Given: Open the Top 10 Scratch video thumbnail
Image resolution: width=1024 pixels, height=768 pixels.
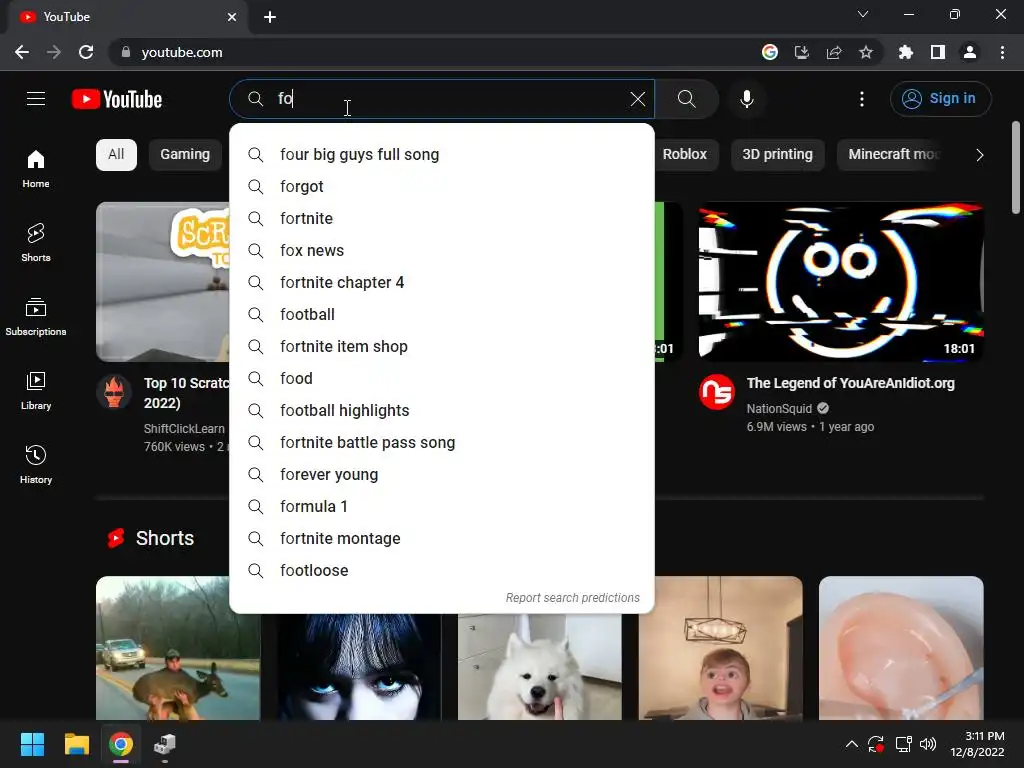Looking at the screenshot, I should point(163,281).
